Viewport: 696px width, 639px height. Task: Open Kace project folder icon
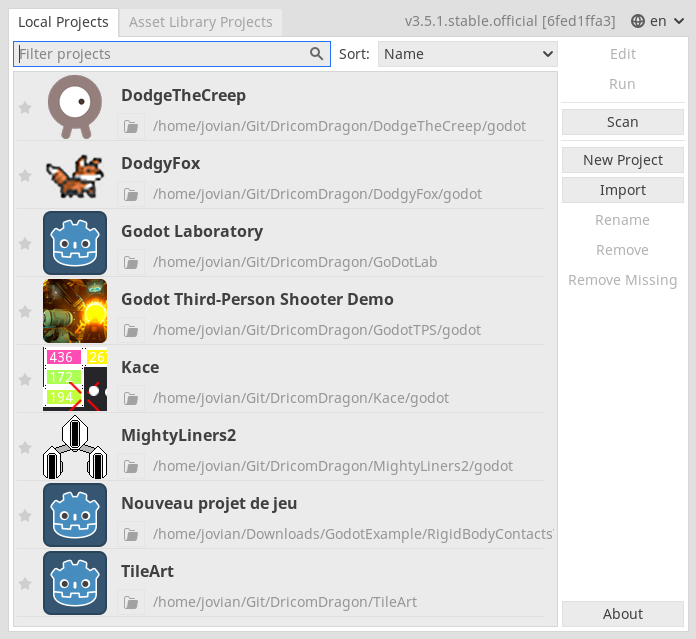point(131,398)
